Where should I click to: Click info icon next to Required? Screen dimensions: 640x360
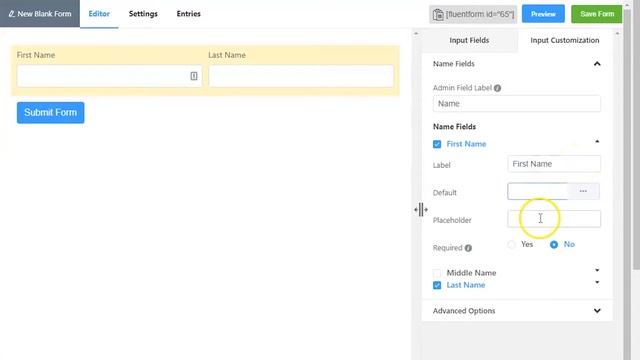[x=468, y=248]
